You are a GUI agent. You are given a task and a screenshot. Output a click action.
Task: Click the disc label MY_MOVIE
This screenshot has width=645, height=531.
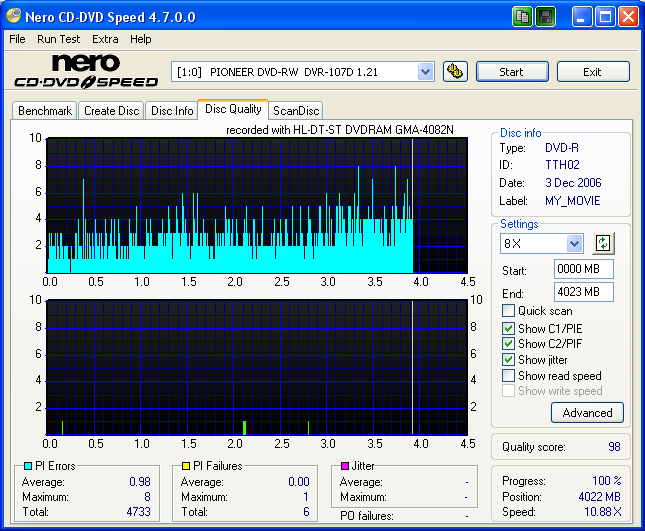coord(573,201)
